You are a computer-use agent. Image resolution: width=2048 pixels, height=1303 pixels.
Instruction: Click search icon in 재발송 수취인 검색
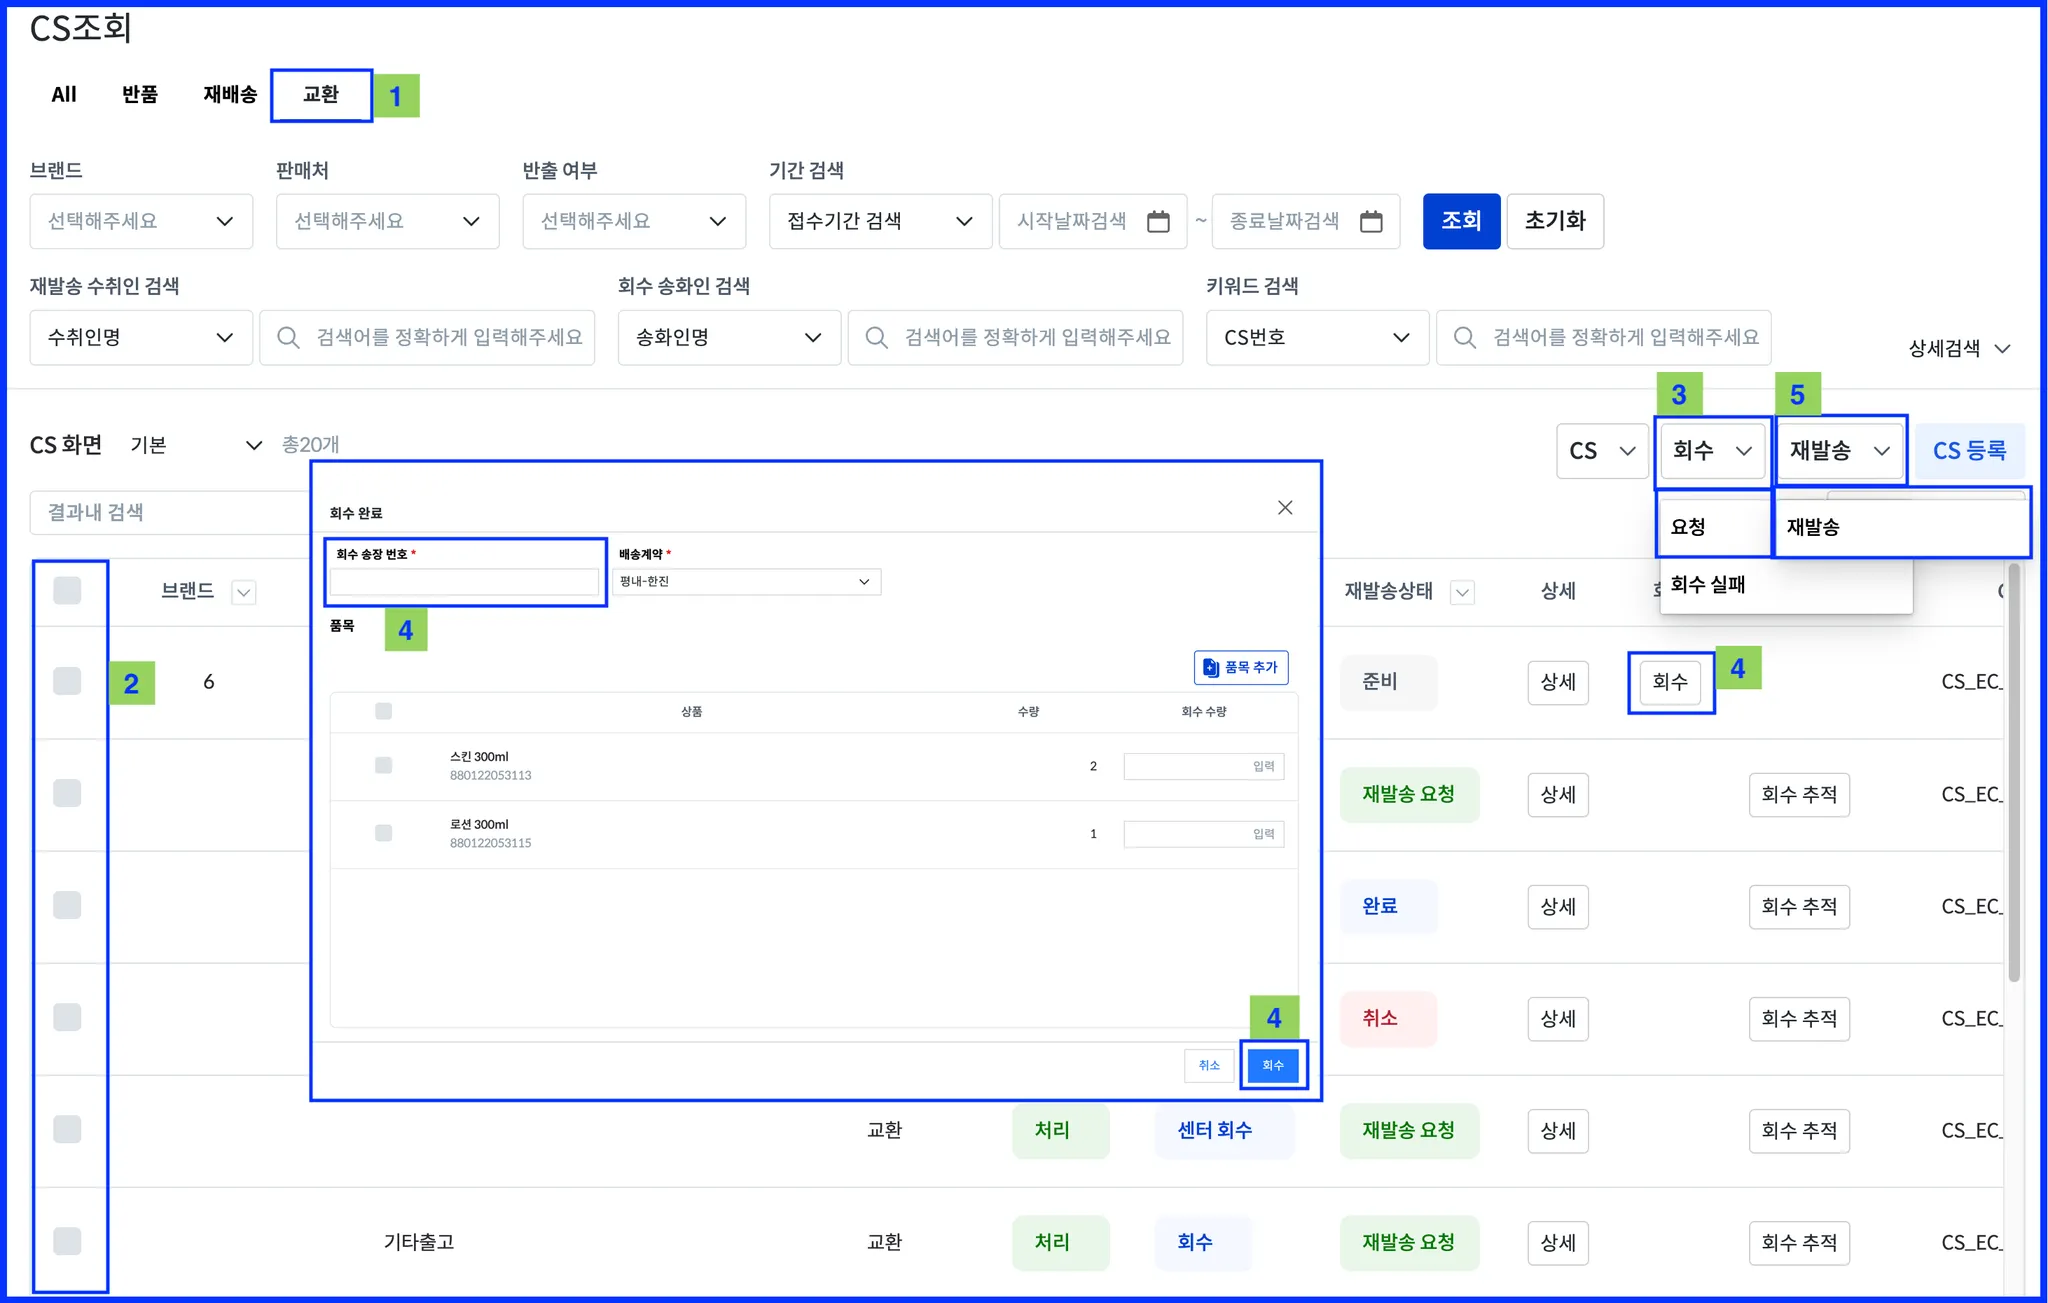coord(288,338)
